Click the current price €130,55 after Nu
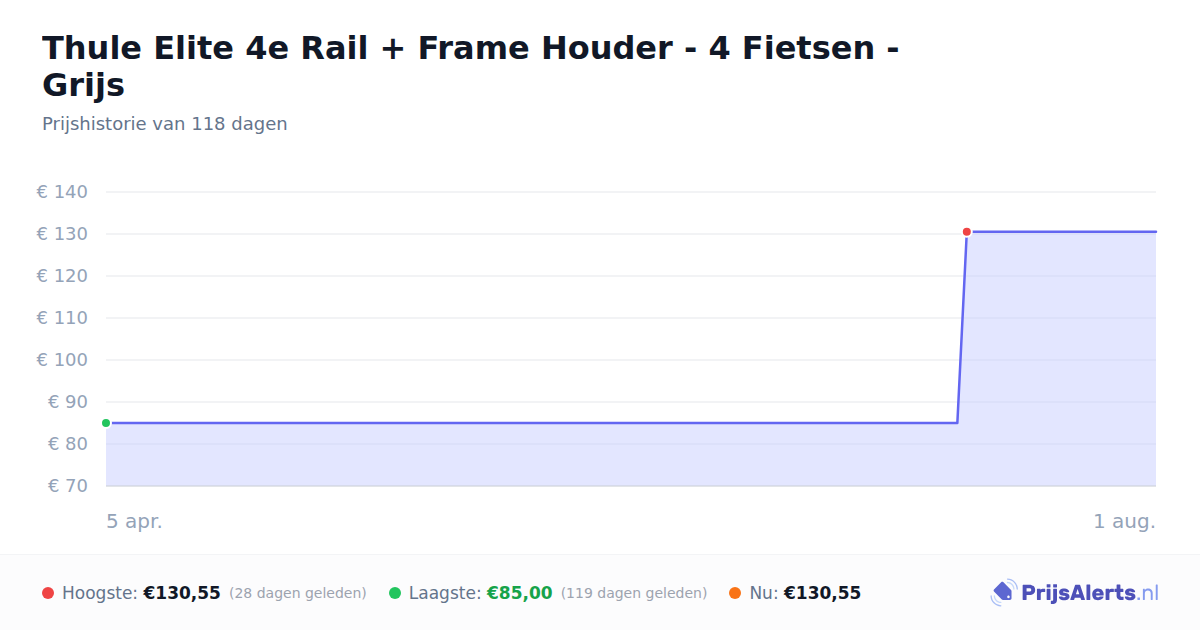 click(822, 593)
